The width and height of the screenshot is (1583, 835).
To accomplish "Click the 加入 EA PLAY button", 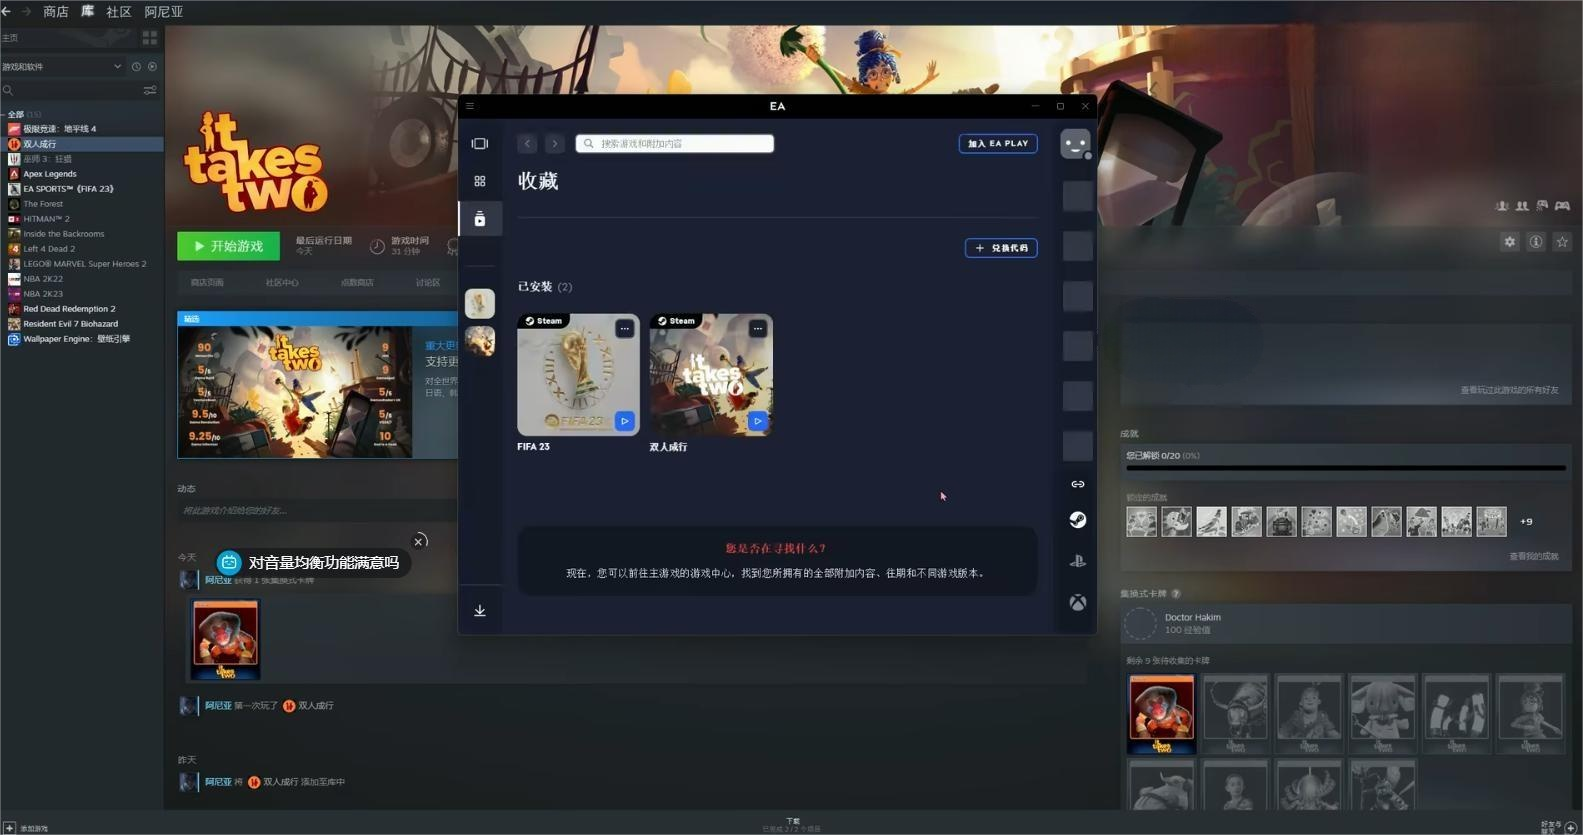I will click(998, 143).
